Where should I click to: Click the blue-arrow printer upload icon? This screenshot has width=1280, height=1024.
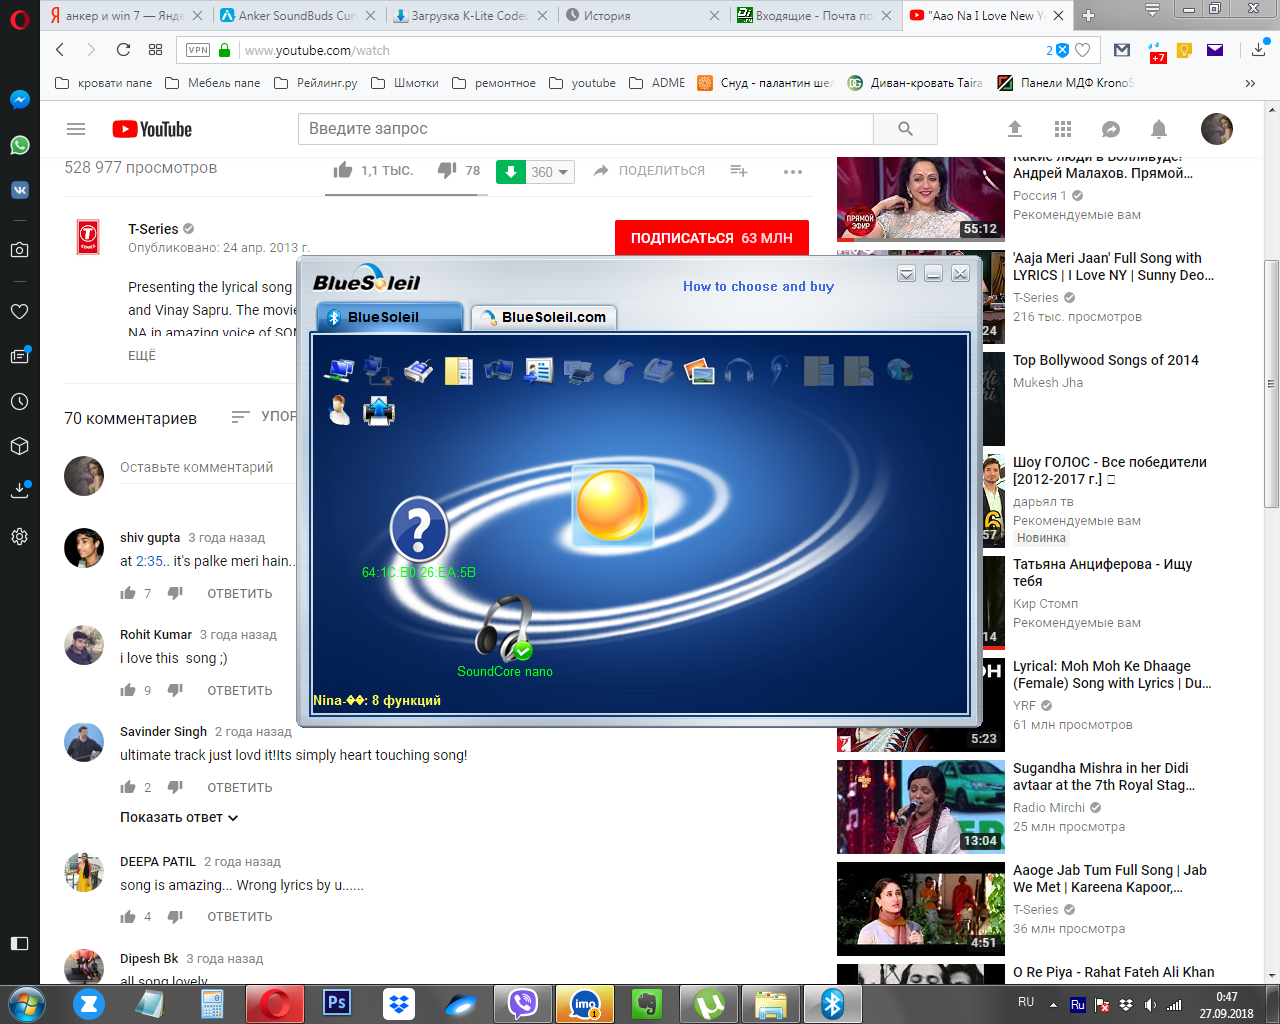pyautogui.click(x=379, y=411)
